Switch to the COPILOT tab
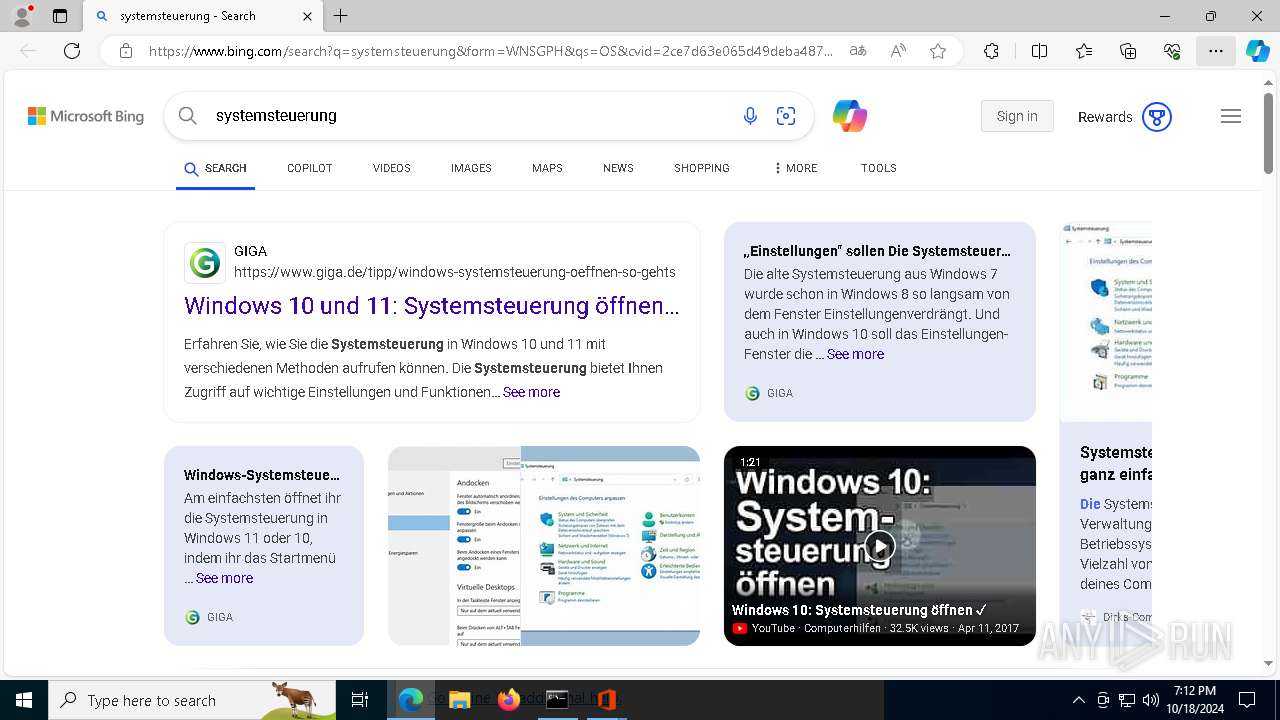The image size is (1280, 720). coord(310,168)
